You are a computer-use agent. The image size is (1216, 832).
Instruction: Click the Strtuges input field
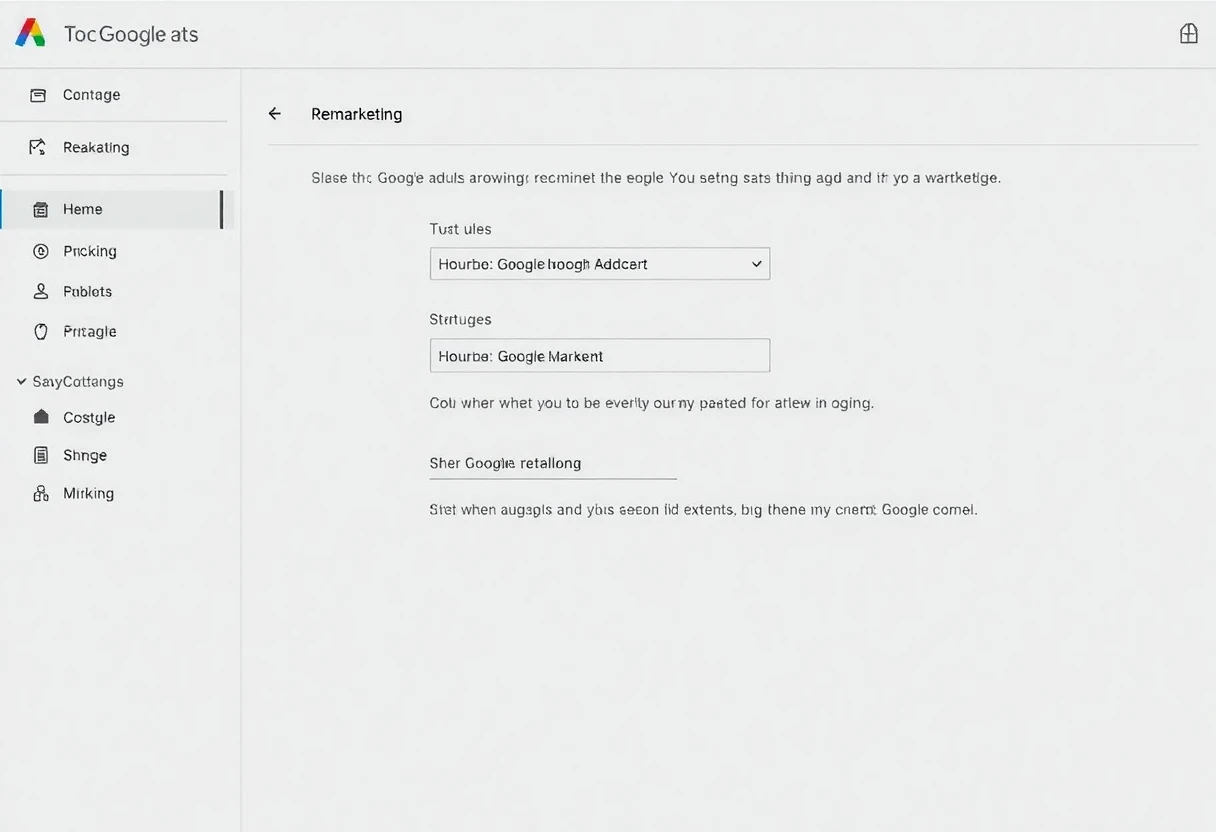(600, 355)
